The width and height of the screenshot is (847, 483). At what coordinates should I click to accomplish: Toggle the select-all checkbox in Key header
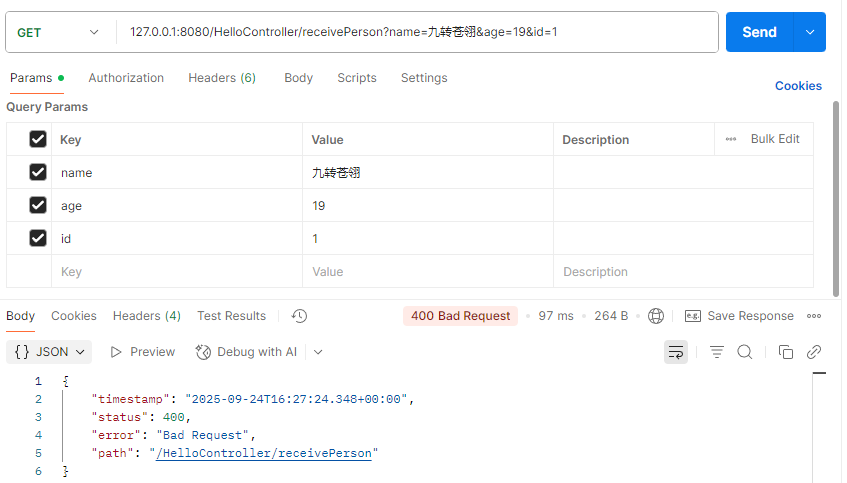click(38, 139)
